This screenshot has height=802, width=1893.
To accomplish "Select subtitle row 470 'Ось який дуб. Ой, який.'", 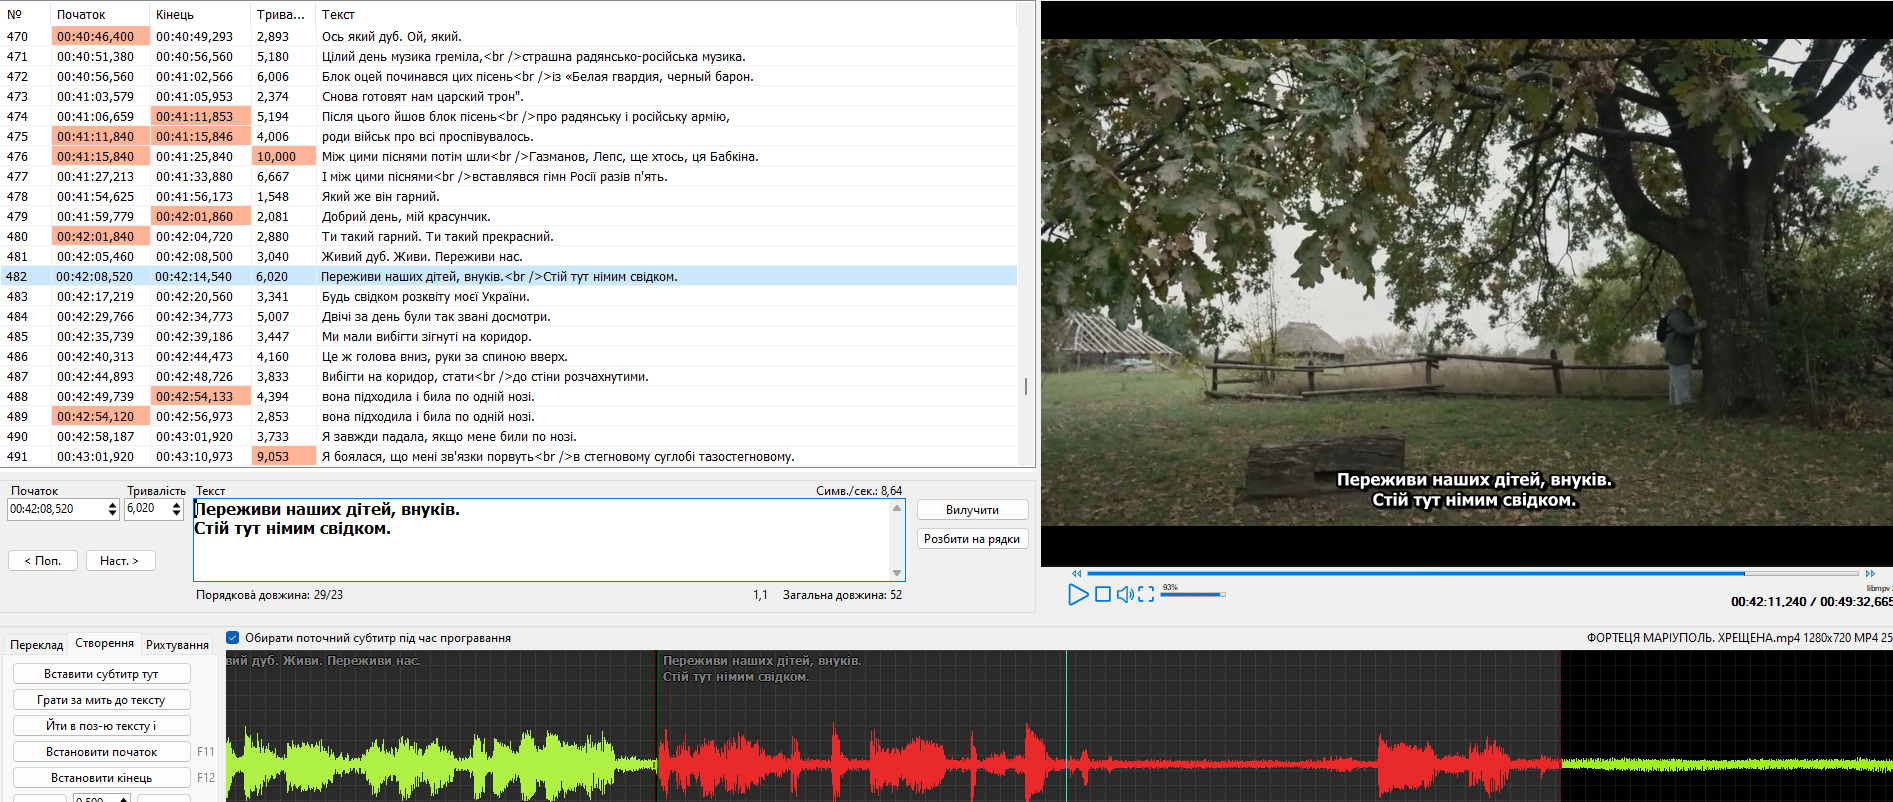I will pyautogui.click(x=509, y=36).
